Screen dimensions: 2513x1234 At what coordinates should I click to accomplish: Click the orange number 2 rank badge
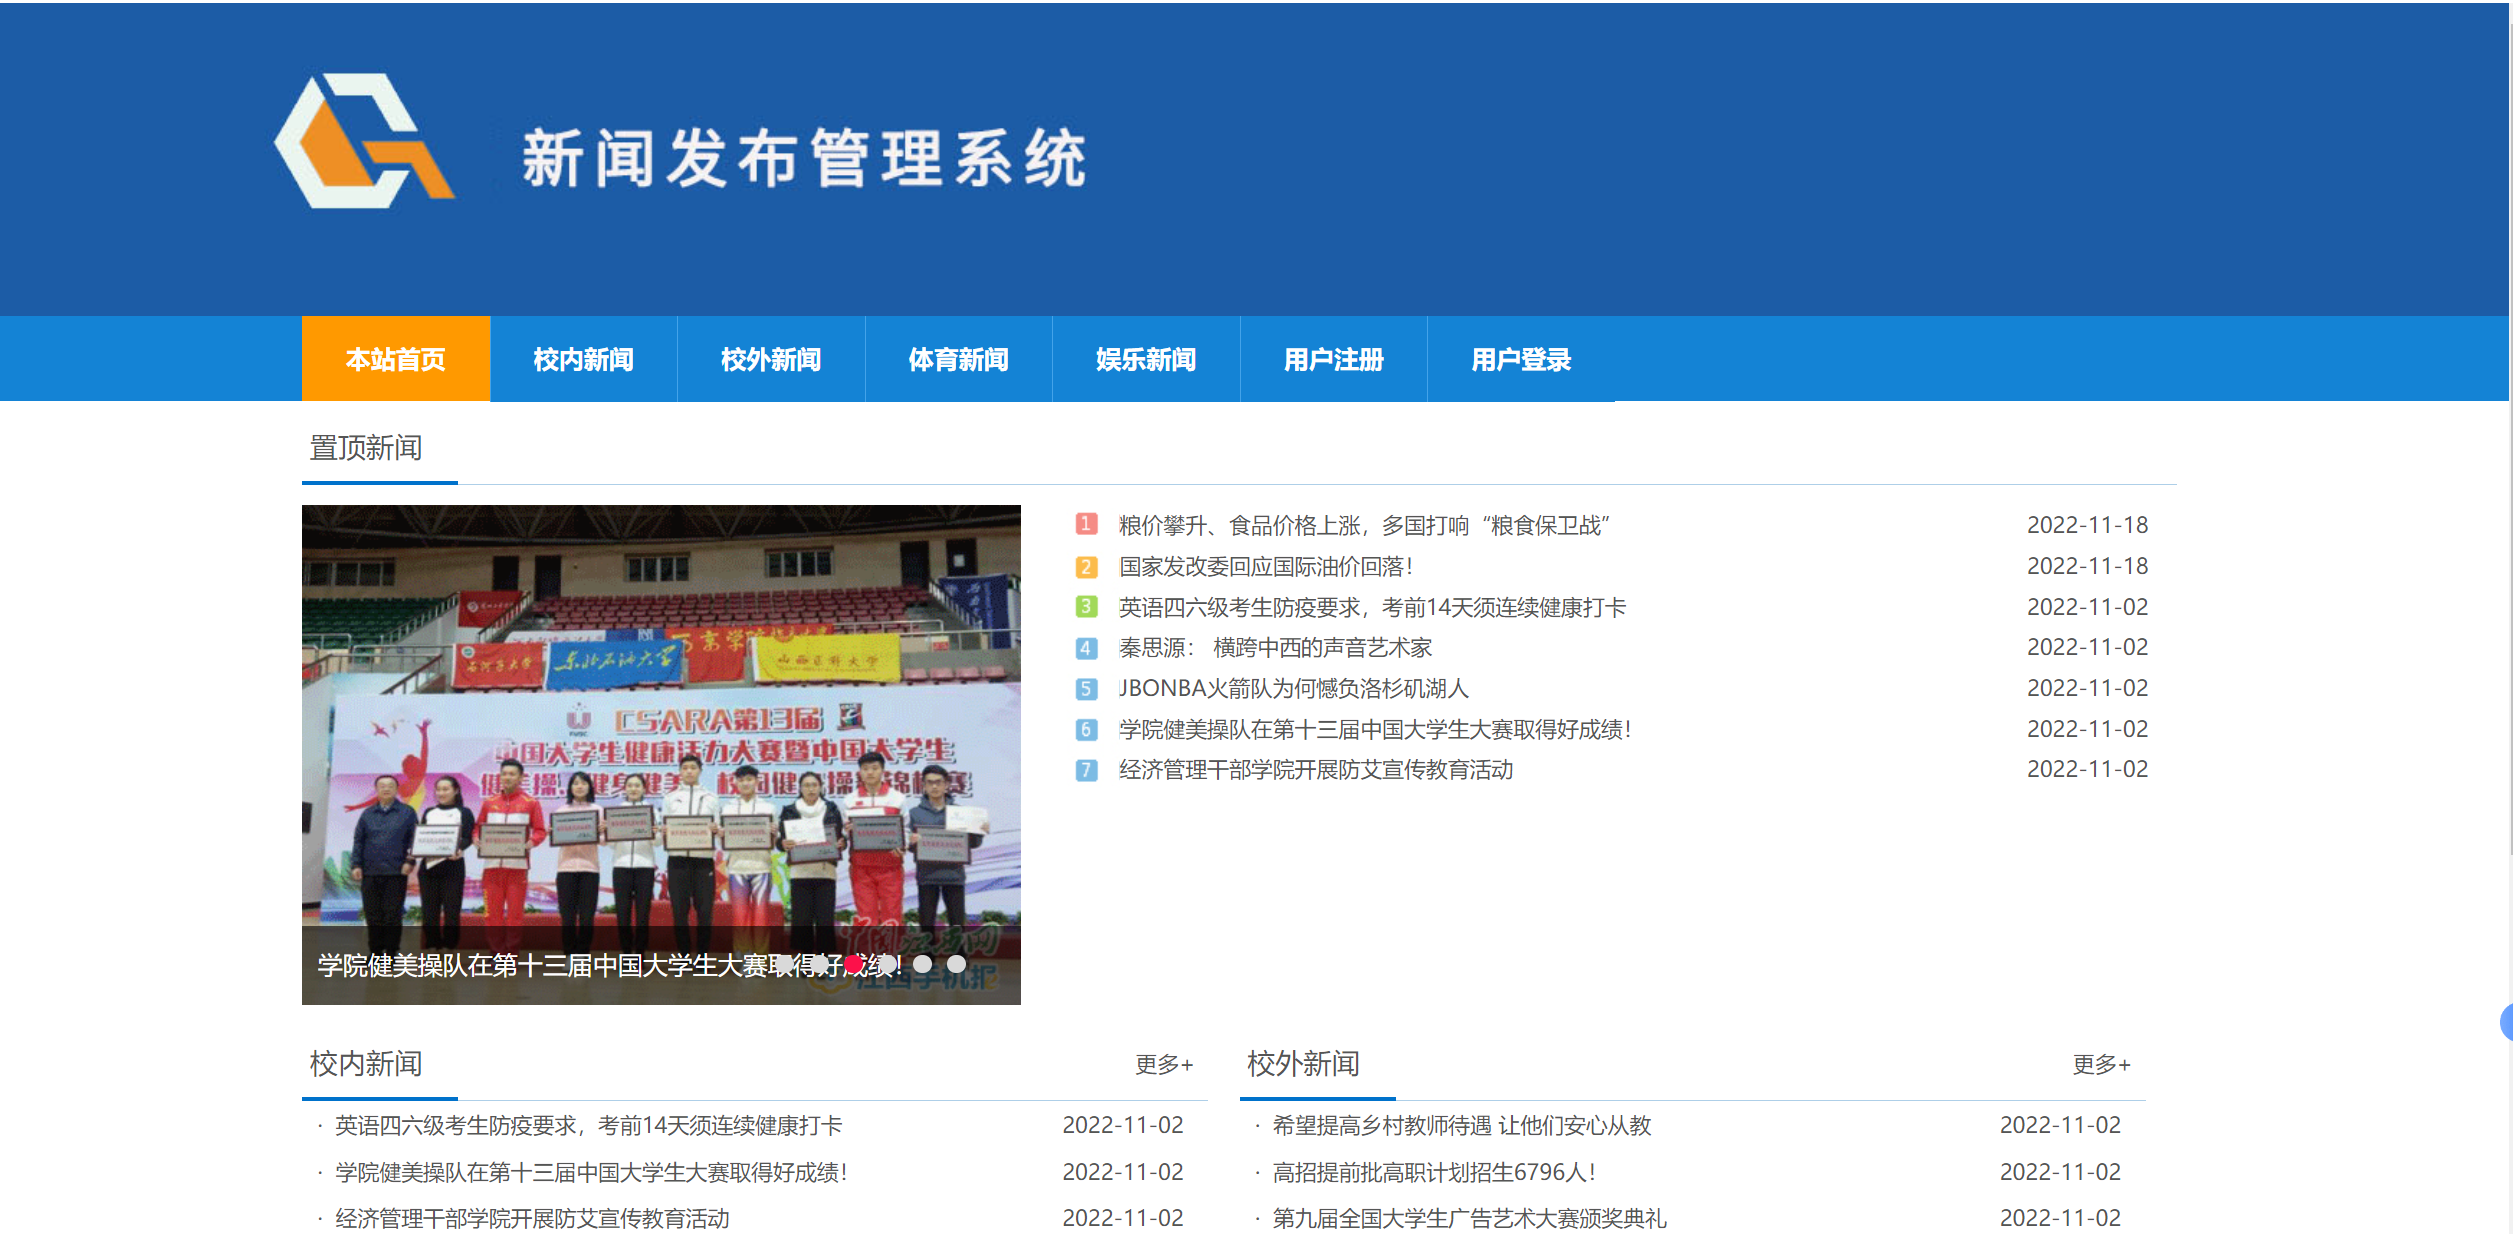1086,567
